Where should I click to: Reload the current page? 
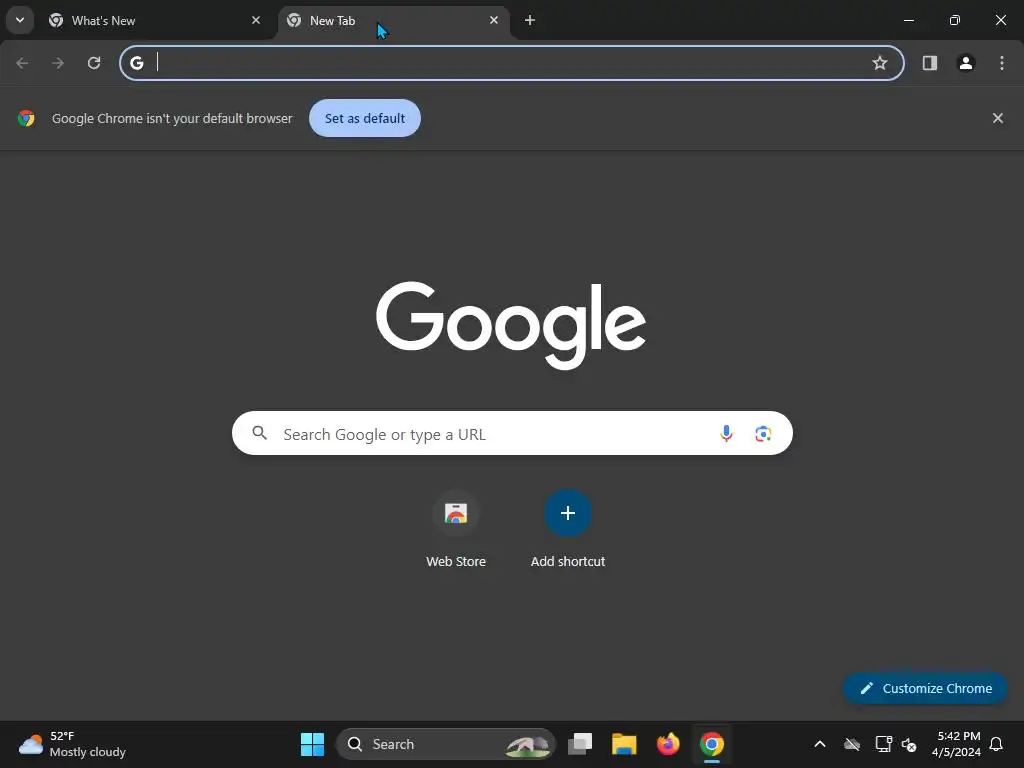94,63
